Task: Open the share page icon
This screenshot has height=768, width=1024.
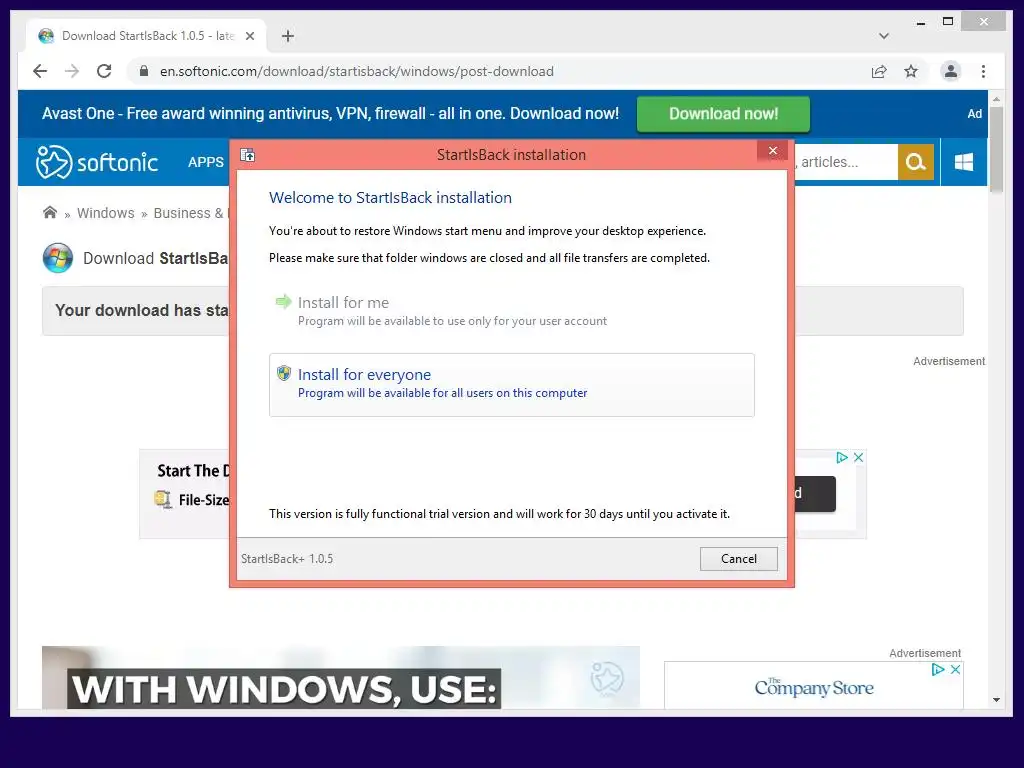Action: coord(879,71)
